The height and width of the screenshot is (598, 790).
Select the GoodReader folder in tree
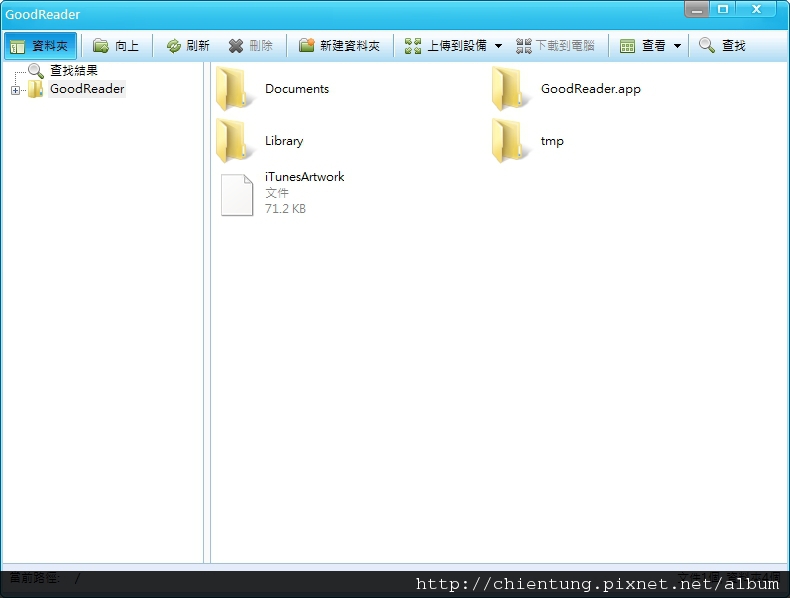point(87,89)
